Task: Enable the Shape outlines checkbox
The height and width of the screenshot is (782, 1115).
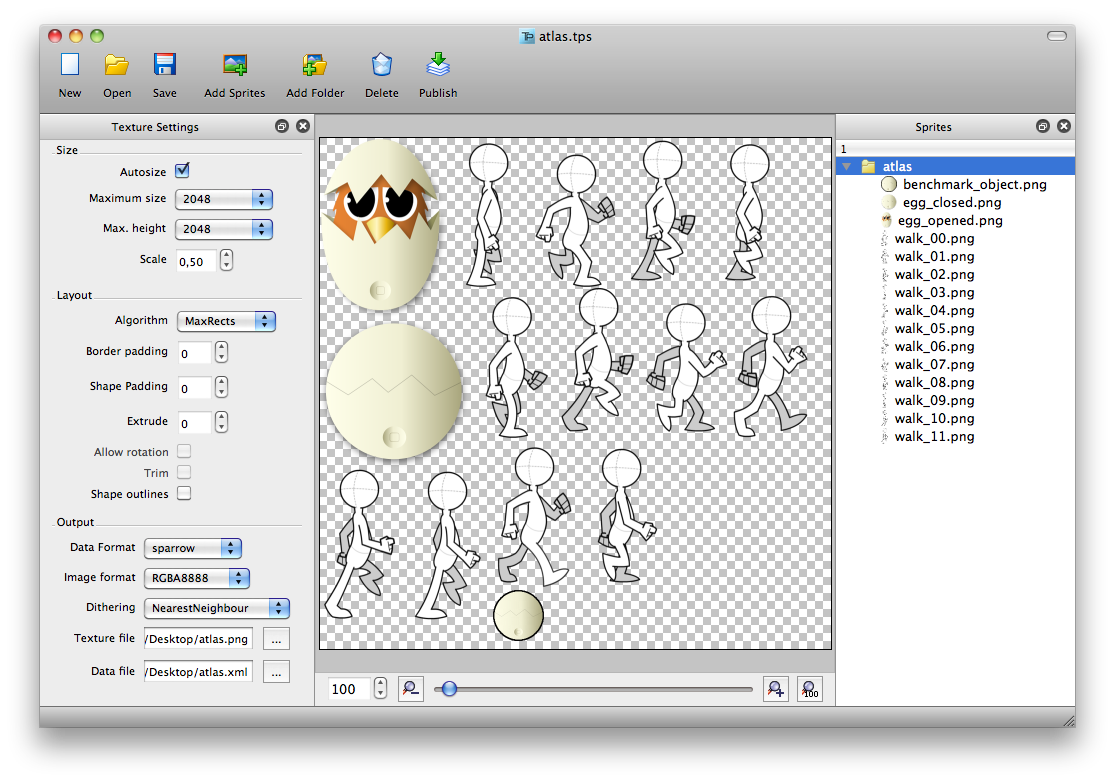Action: [184, 493]
